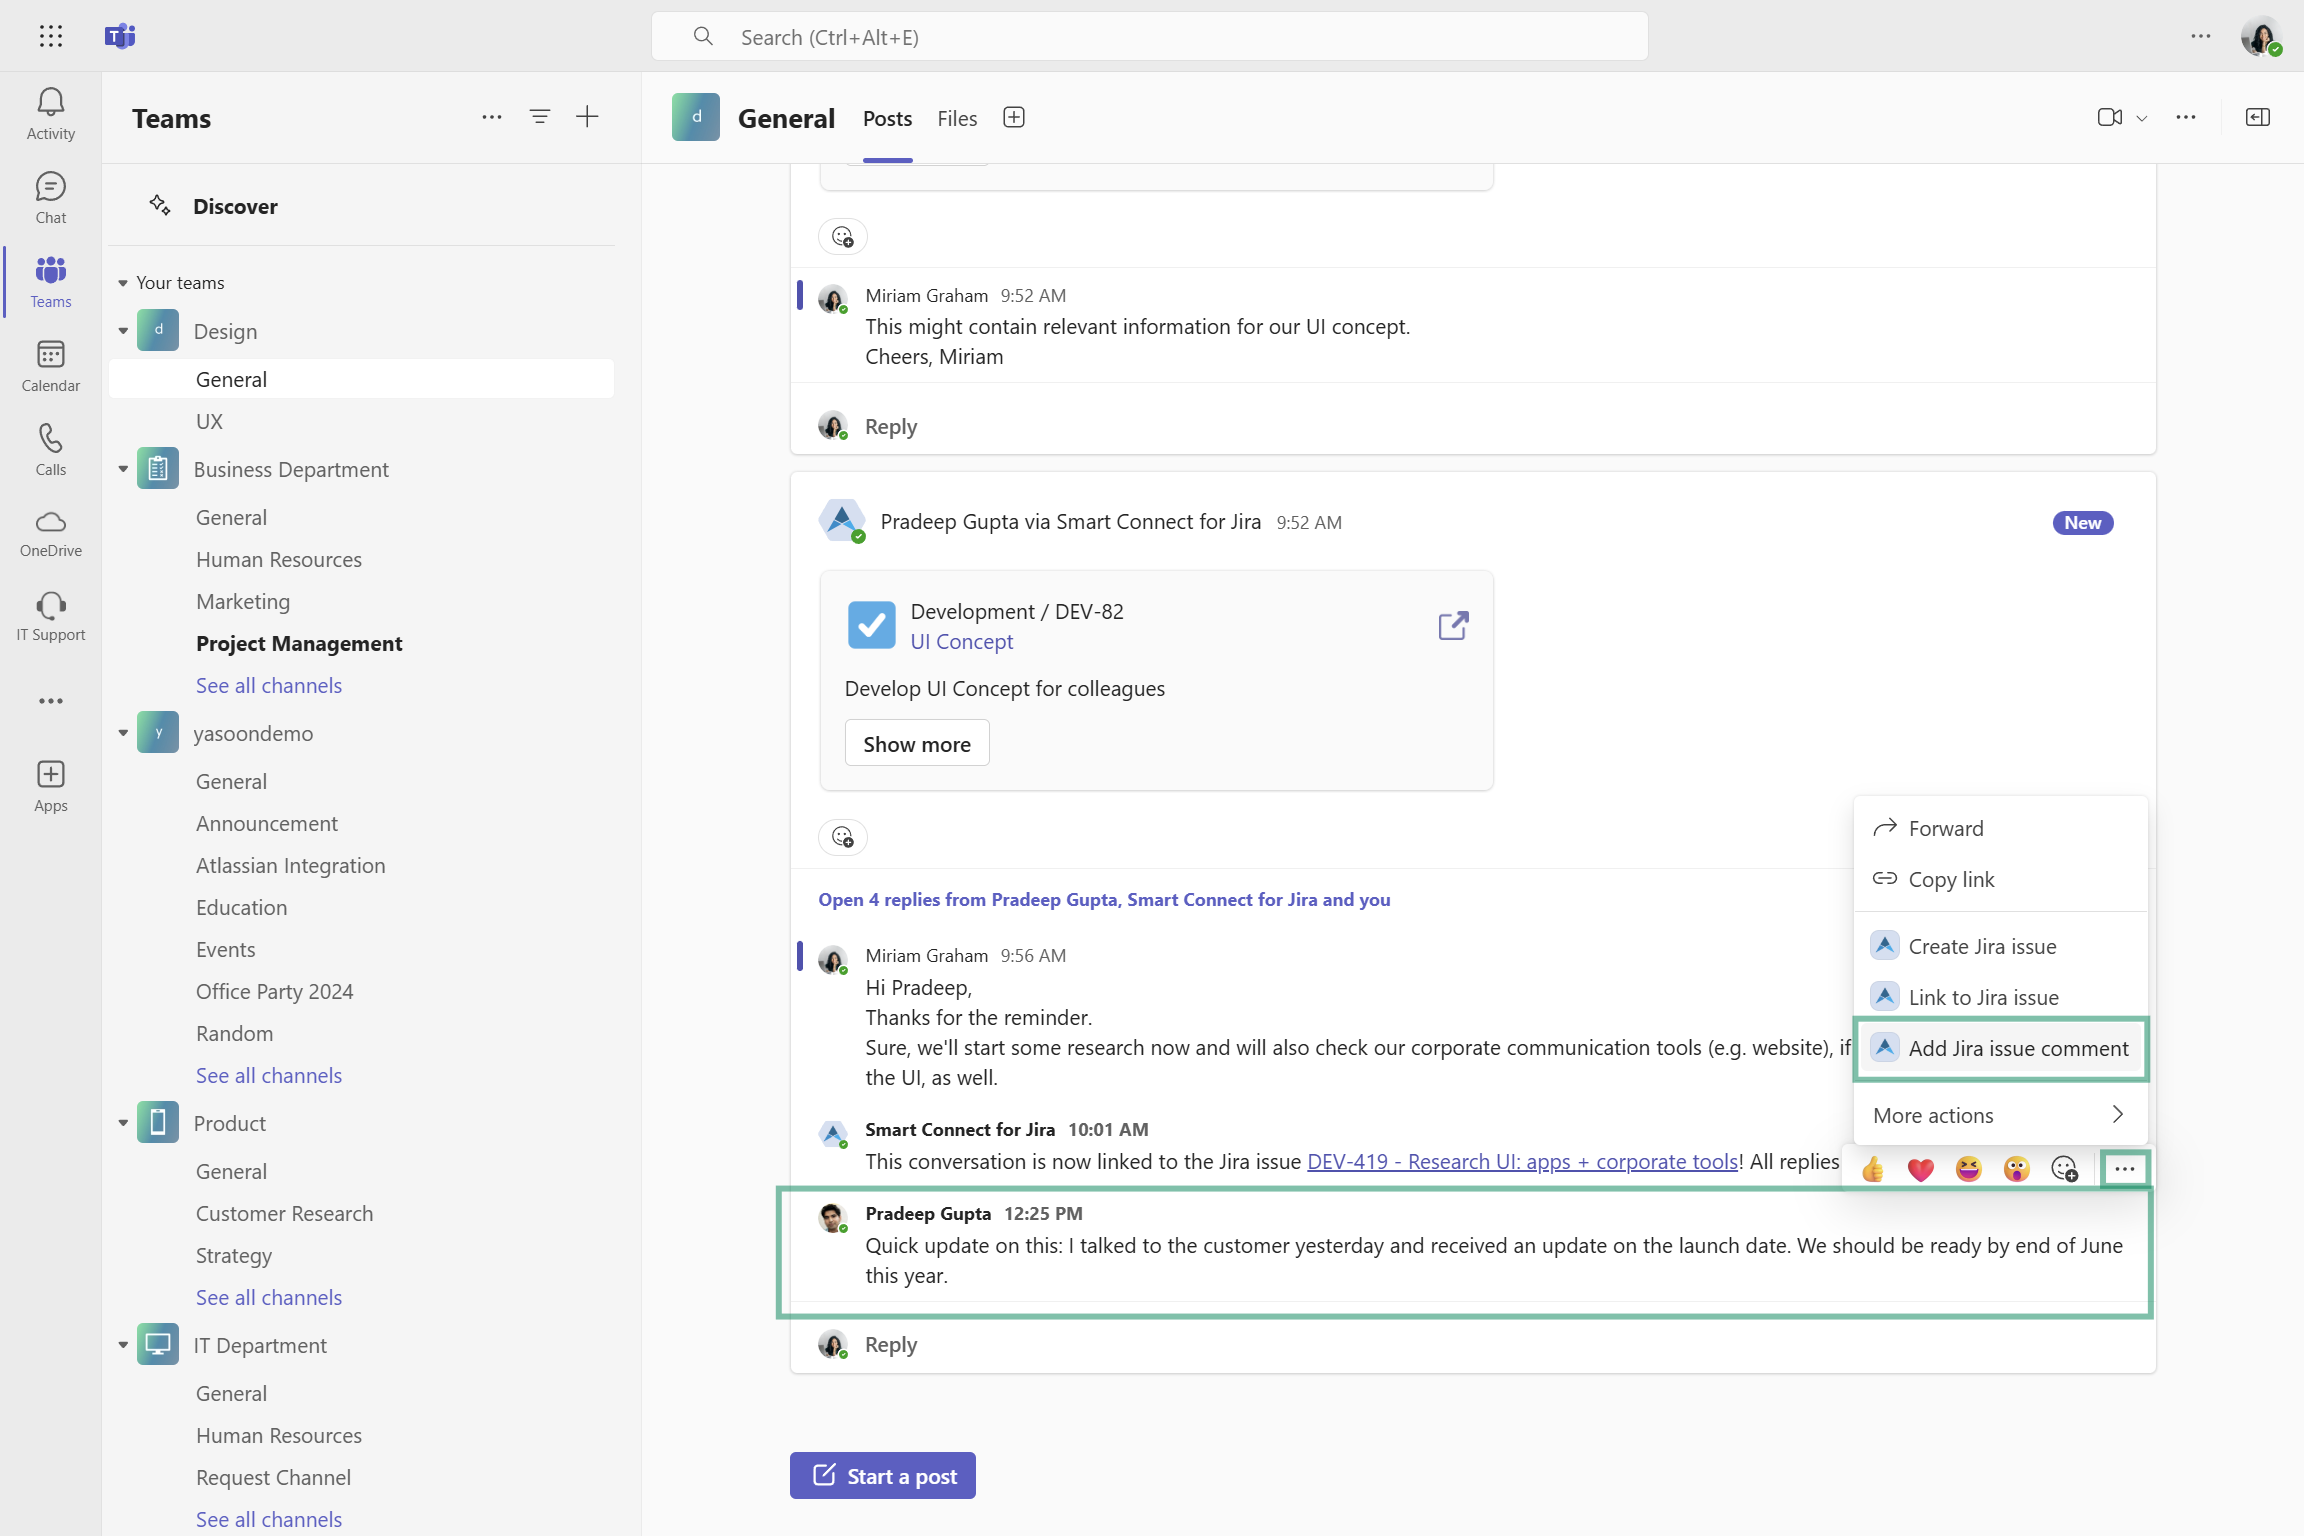This screenshot has height=1536, width=2304.
Task: Open DEV-82 card in external window
Action: point(1453,626)
